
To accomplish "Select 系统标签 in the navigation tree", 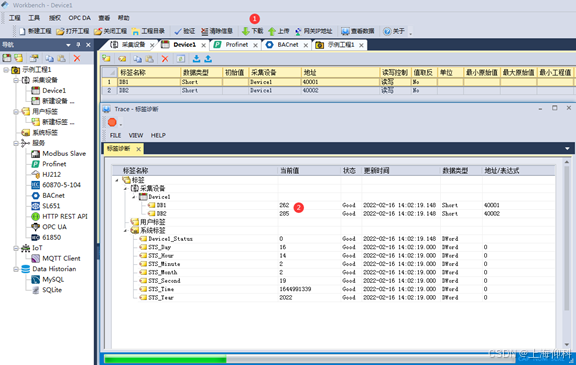I will coord(40,133).
